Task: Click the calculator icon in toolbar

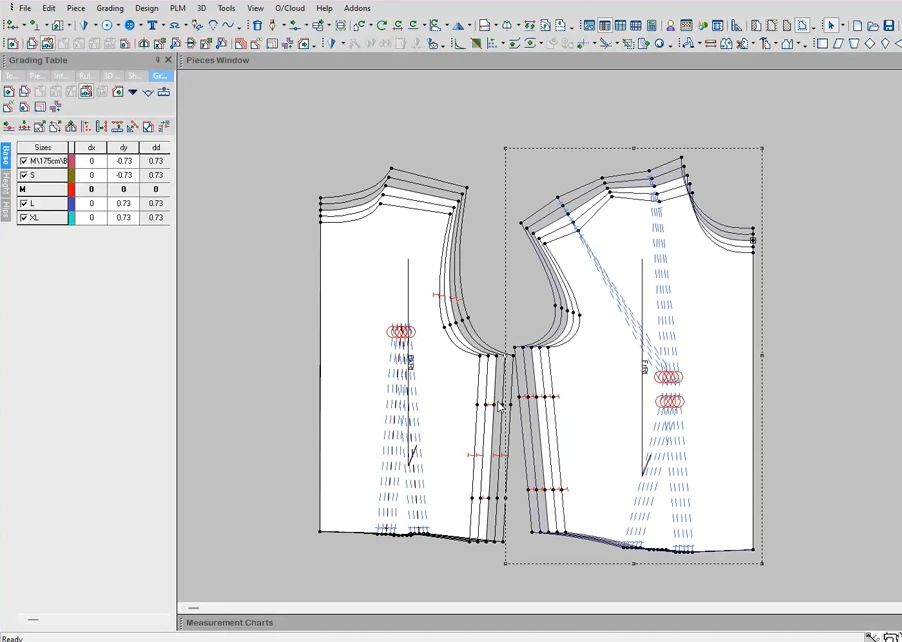Action: tap(651, 26)
